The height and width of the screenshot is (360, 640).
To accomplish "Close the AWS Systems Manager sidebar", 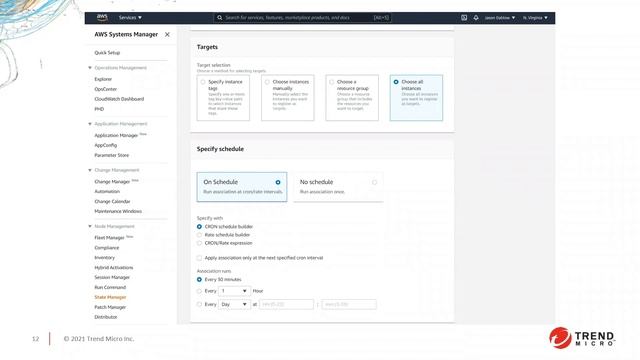I will [x=167, y=35].
